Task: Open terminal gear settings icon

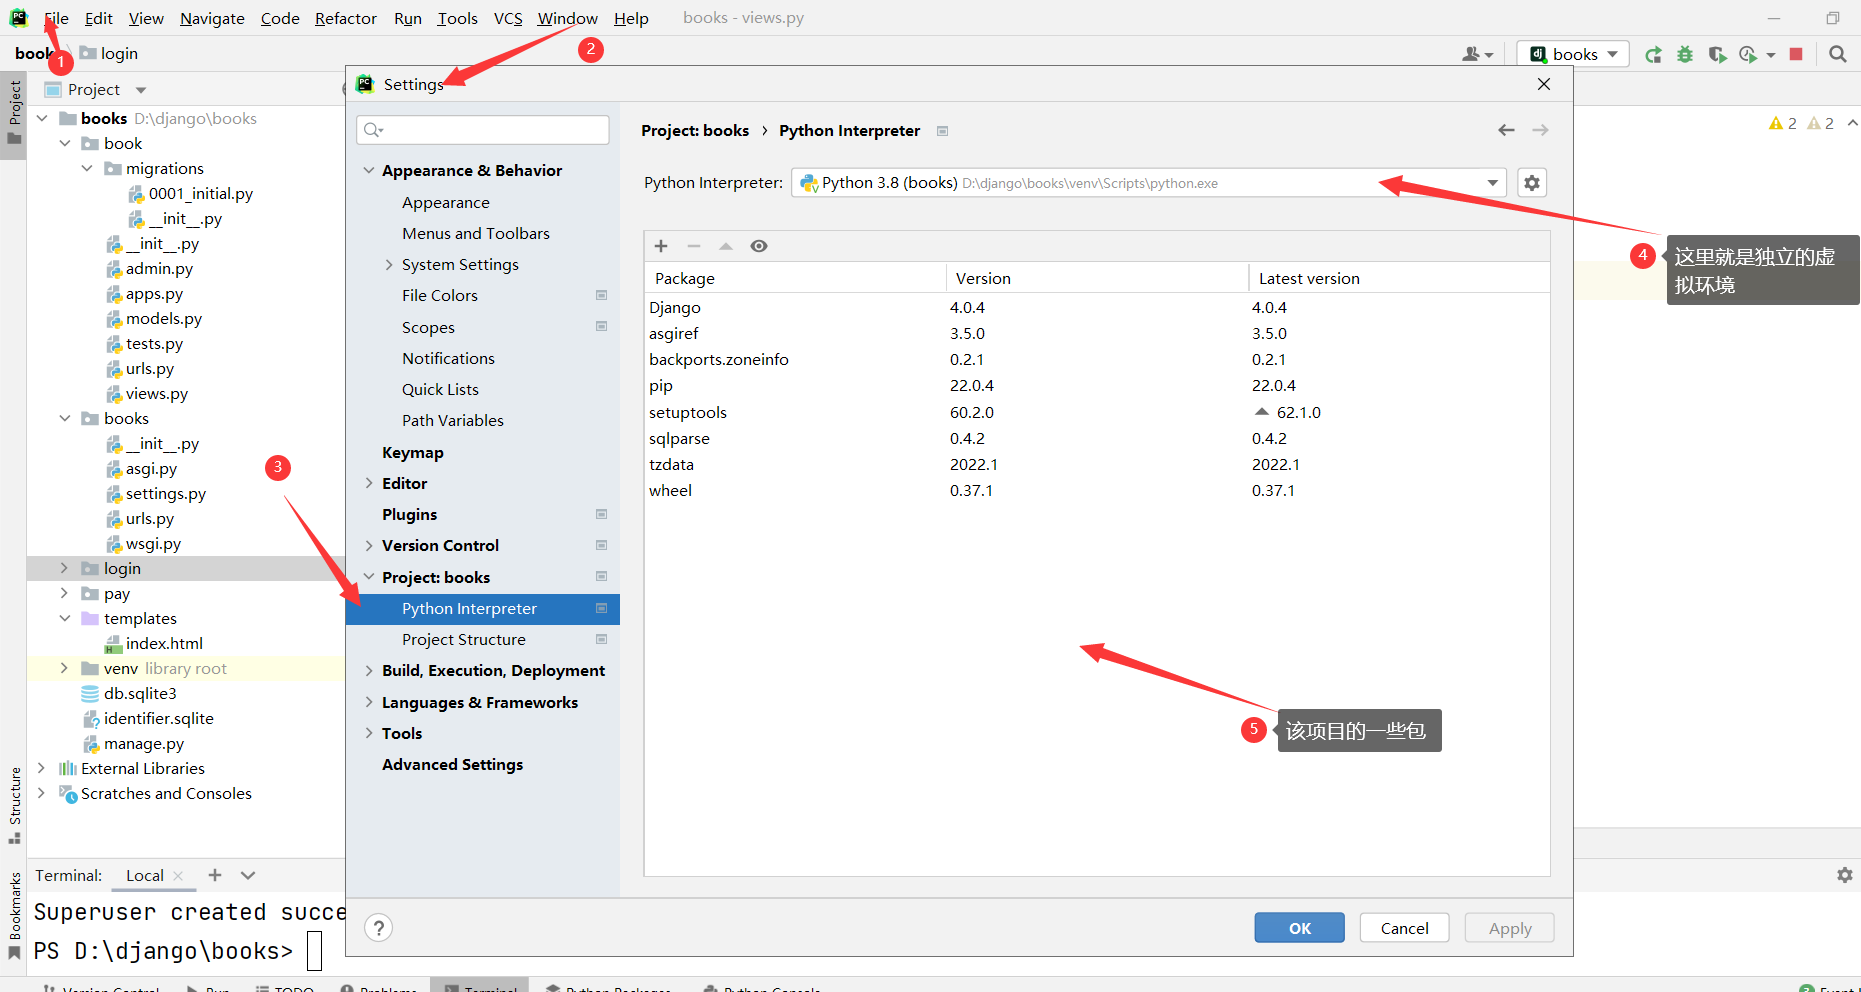Action: click(x=1845, y=875)
